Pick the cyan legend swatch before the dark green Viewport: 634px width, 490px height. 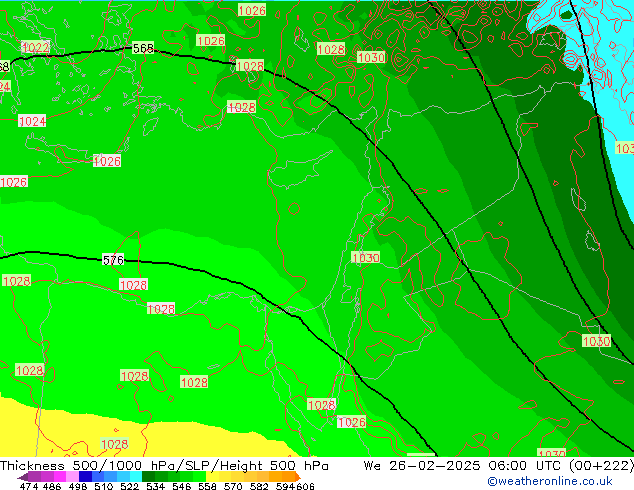click(136, 477)
